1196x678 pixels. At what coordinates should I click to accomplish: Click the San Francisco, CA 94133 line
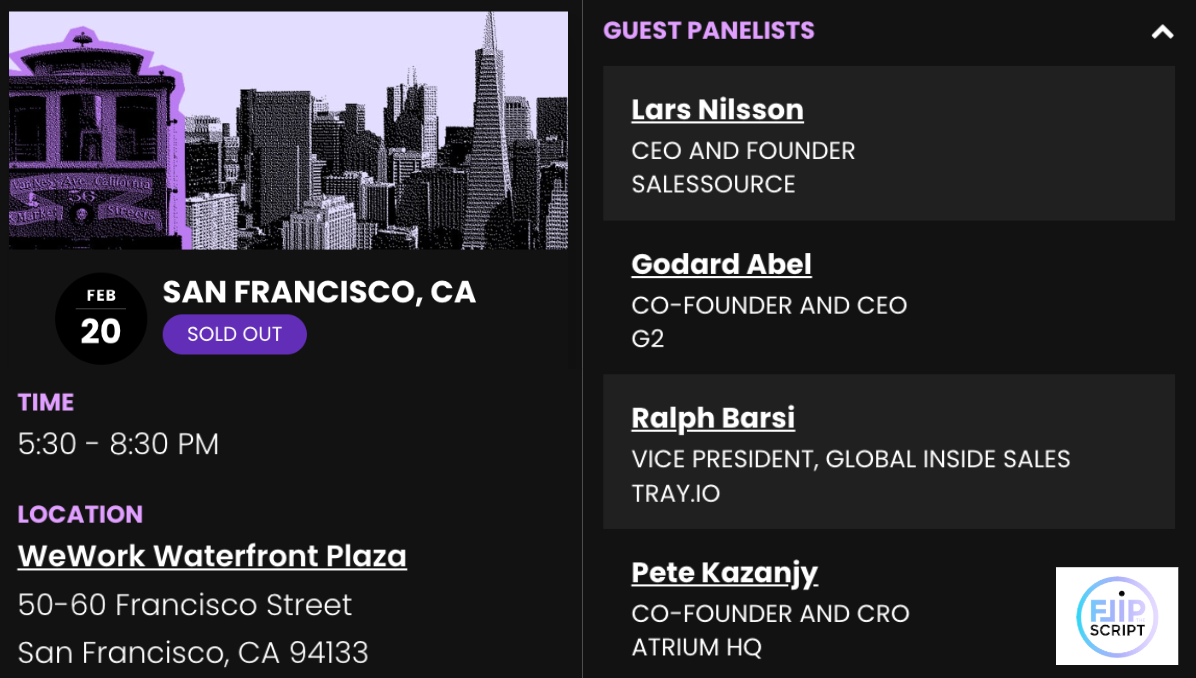[x=193, y=653]
